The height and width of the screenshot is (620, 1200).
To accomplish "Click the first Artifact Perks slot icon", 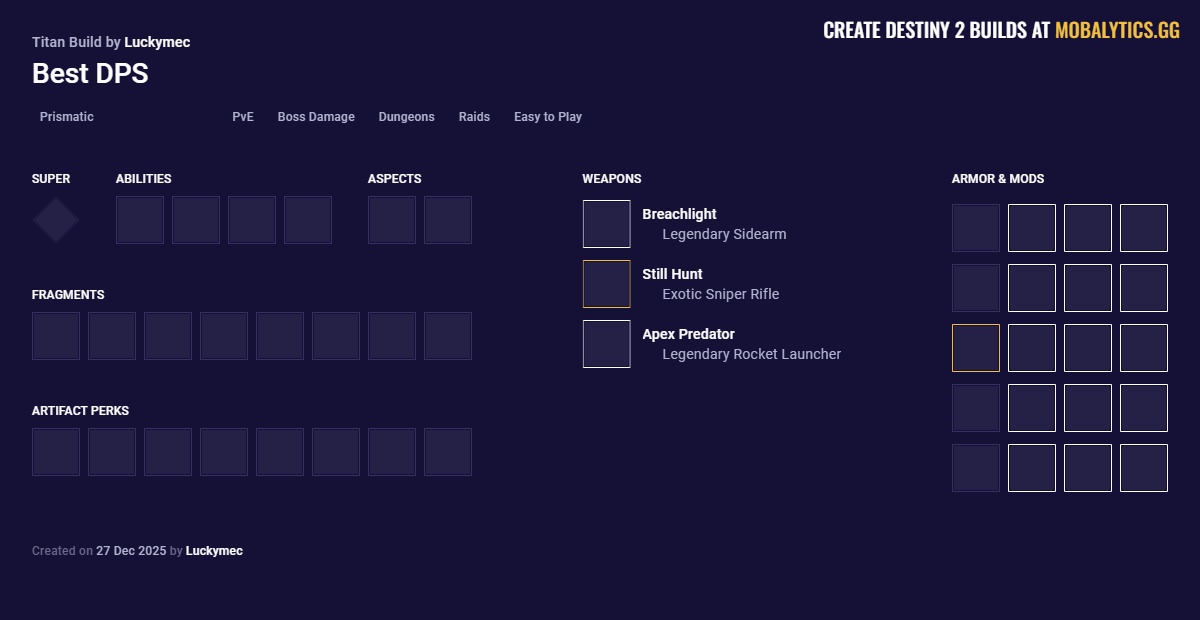I will point(56,452).
